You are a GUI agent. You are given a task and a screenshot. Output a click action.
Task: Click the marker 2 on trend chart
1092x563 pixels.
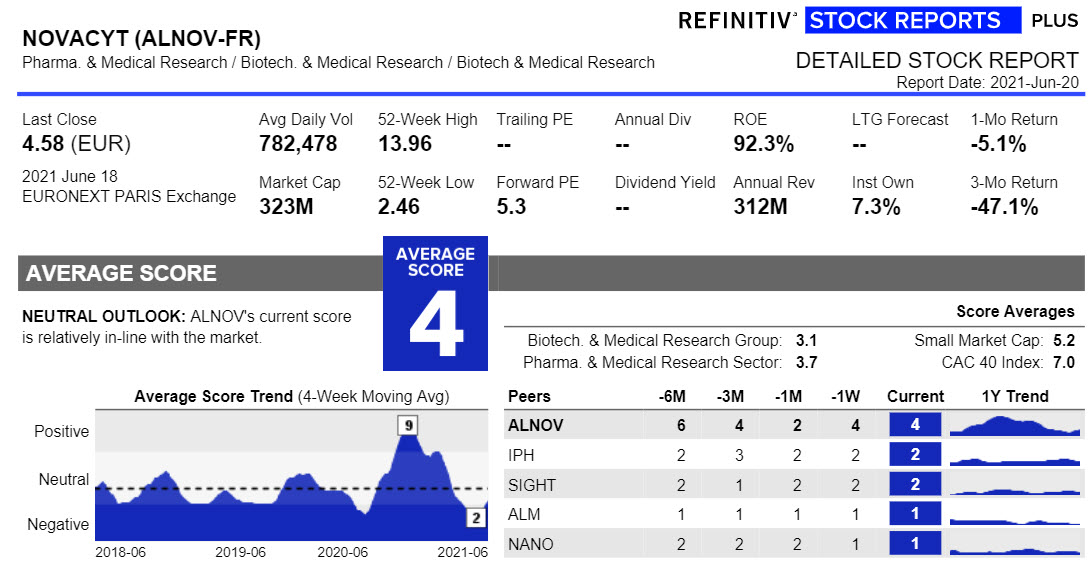pyautogui.click(x=476, y=517)
